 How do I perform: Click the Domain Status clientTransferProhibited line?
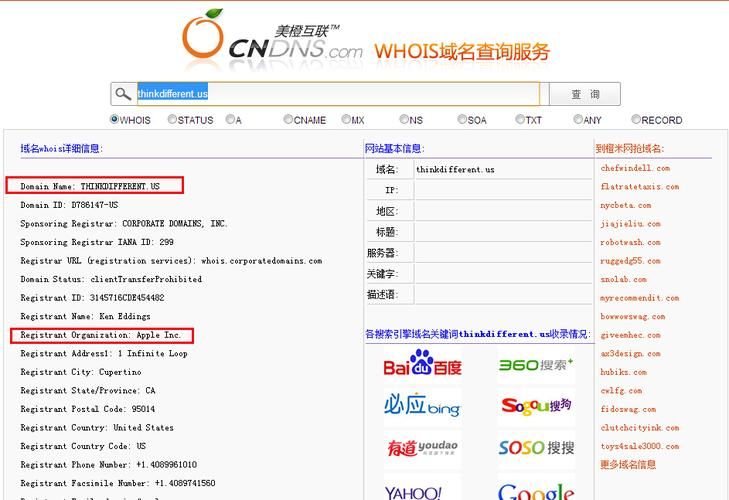coord(111,280)
